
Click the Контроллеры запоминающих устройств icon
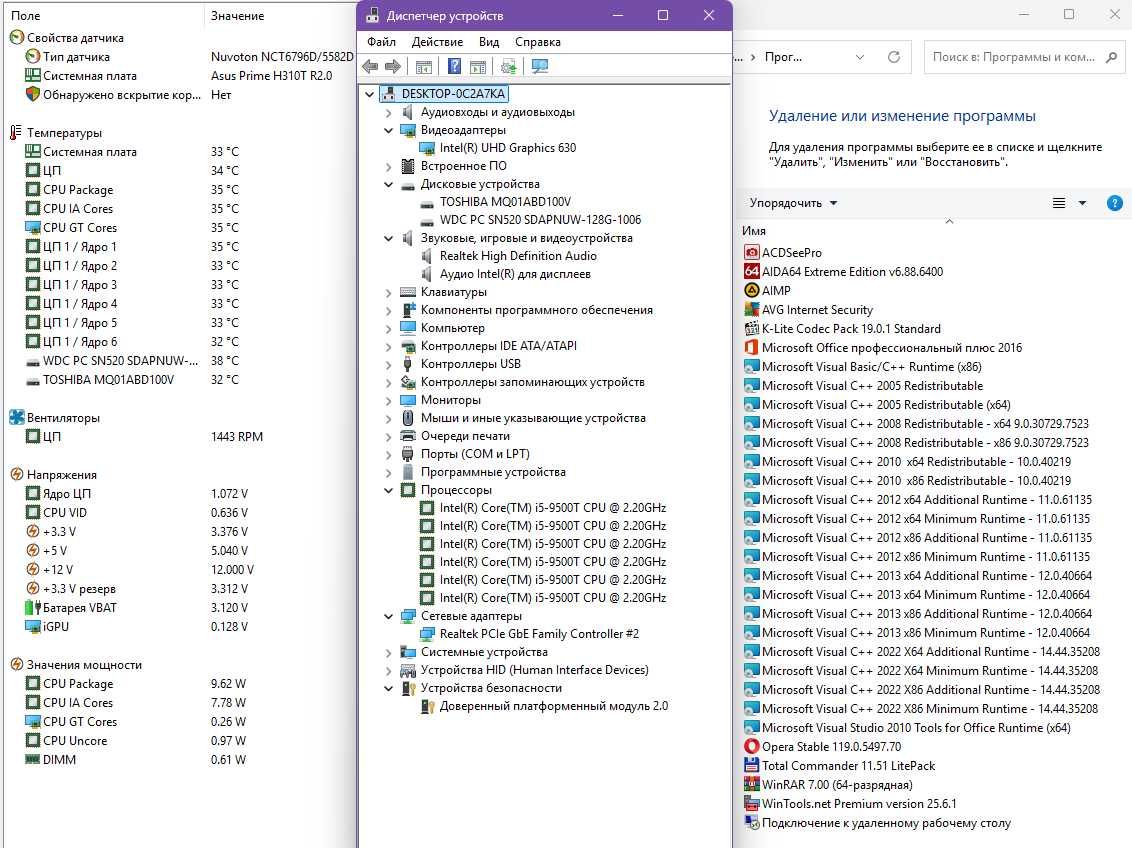(x=408, y=383)
